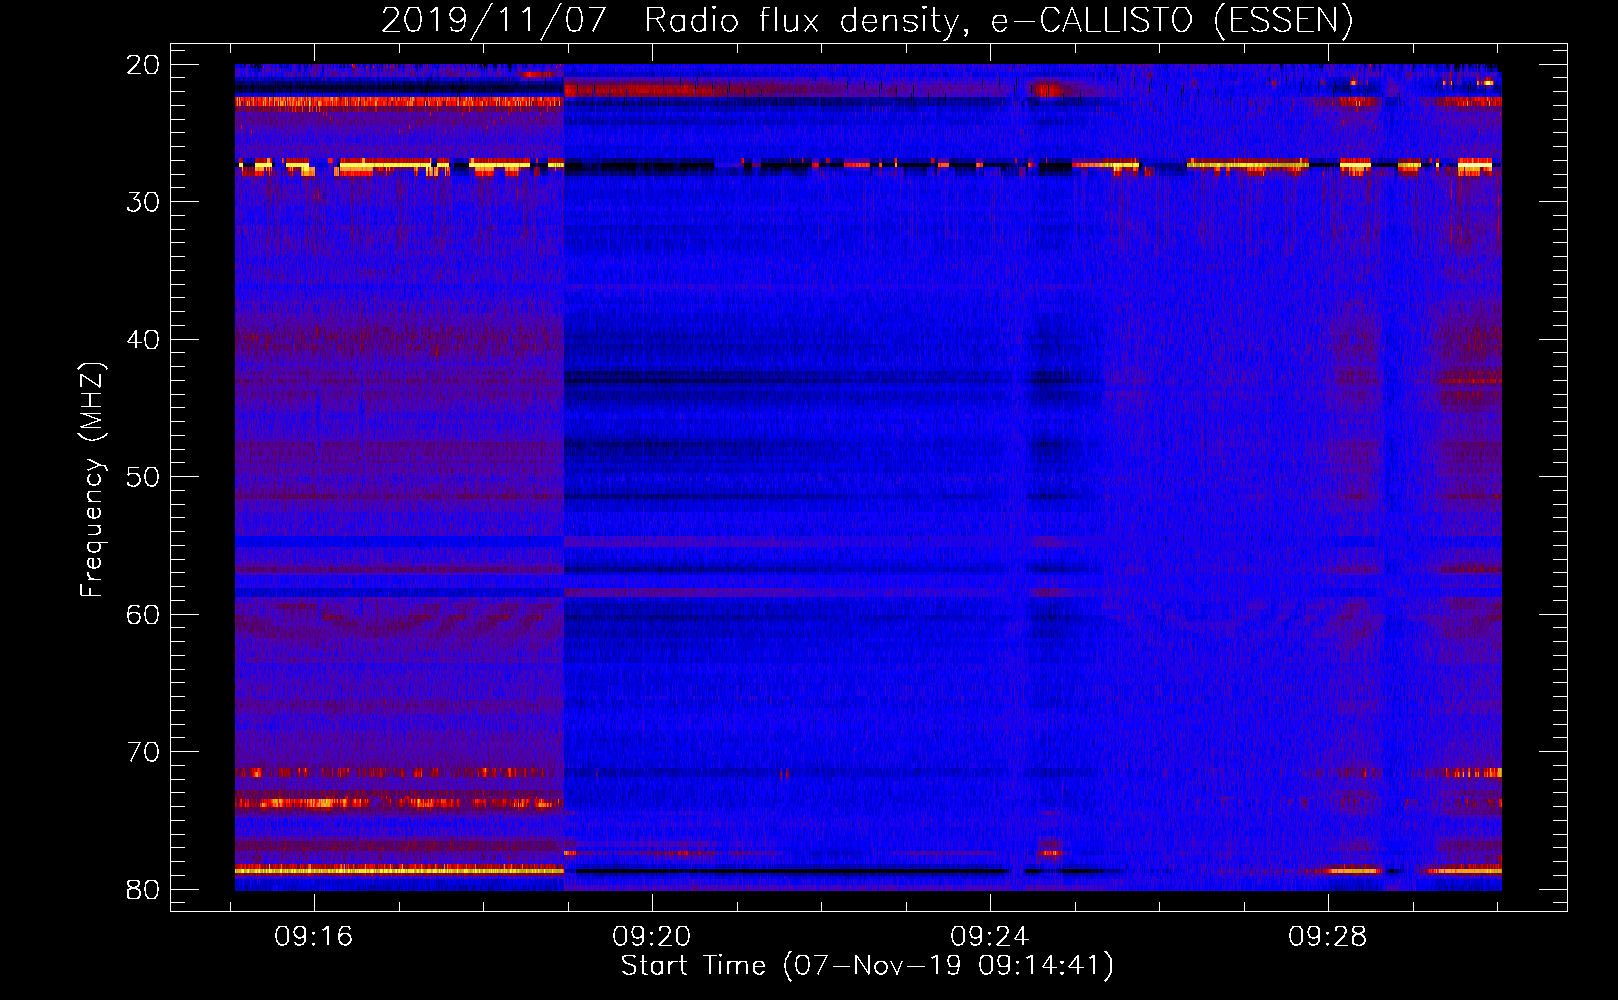The width and height of the screenshot is (1618, 1000).
Task: Click the 09:16 time tick label
Action: 314,937
